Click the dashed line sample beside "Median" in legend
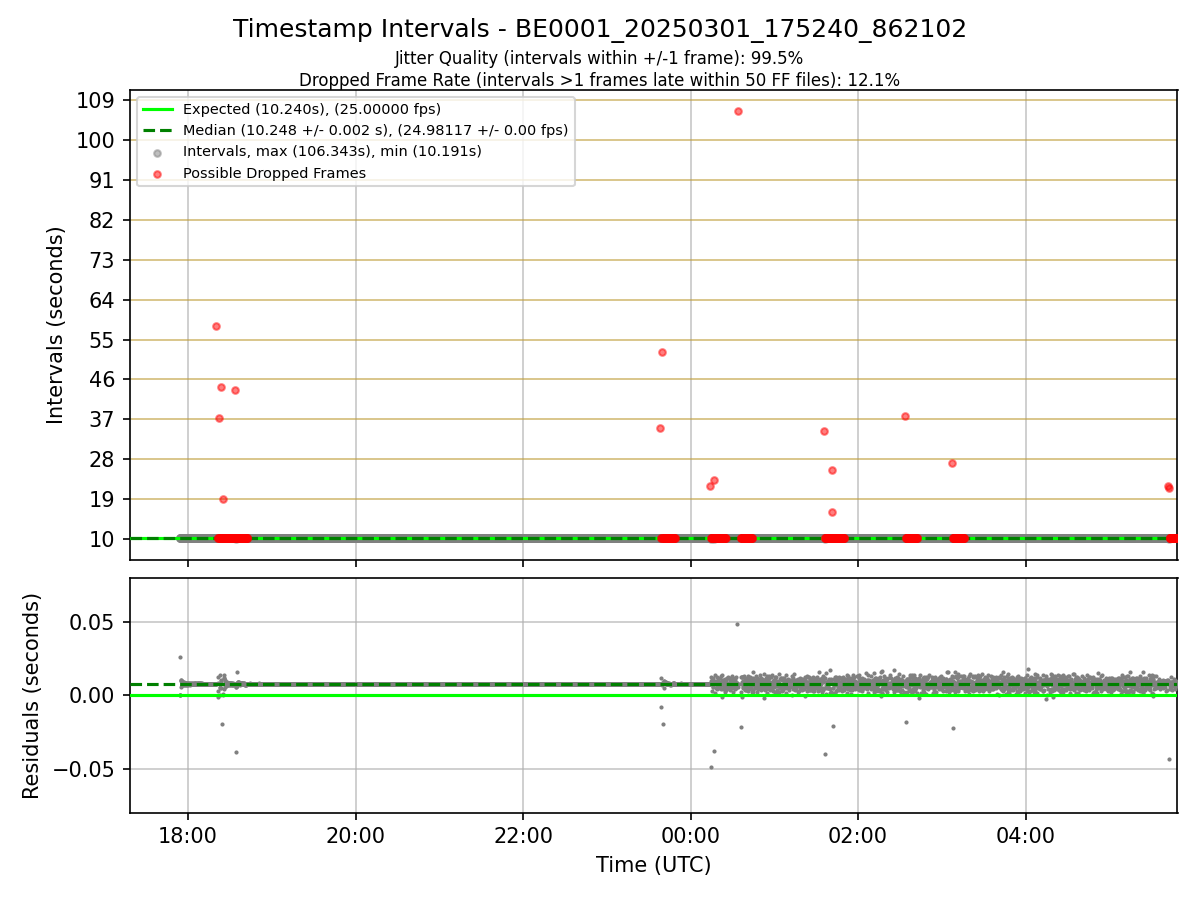The width and height of the screenshot is (1200, 900). [x=157, y=130]
